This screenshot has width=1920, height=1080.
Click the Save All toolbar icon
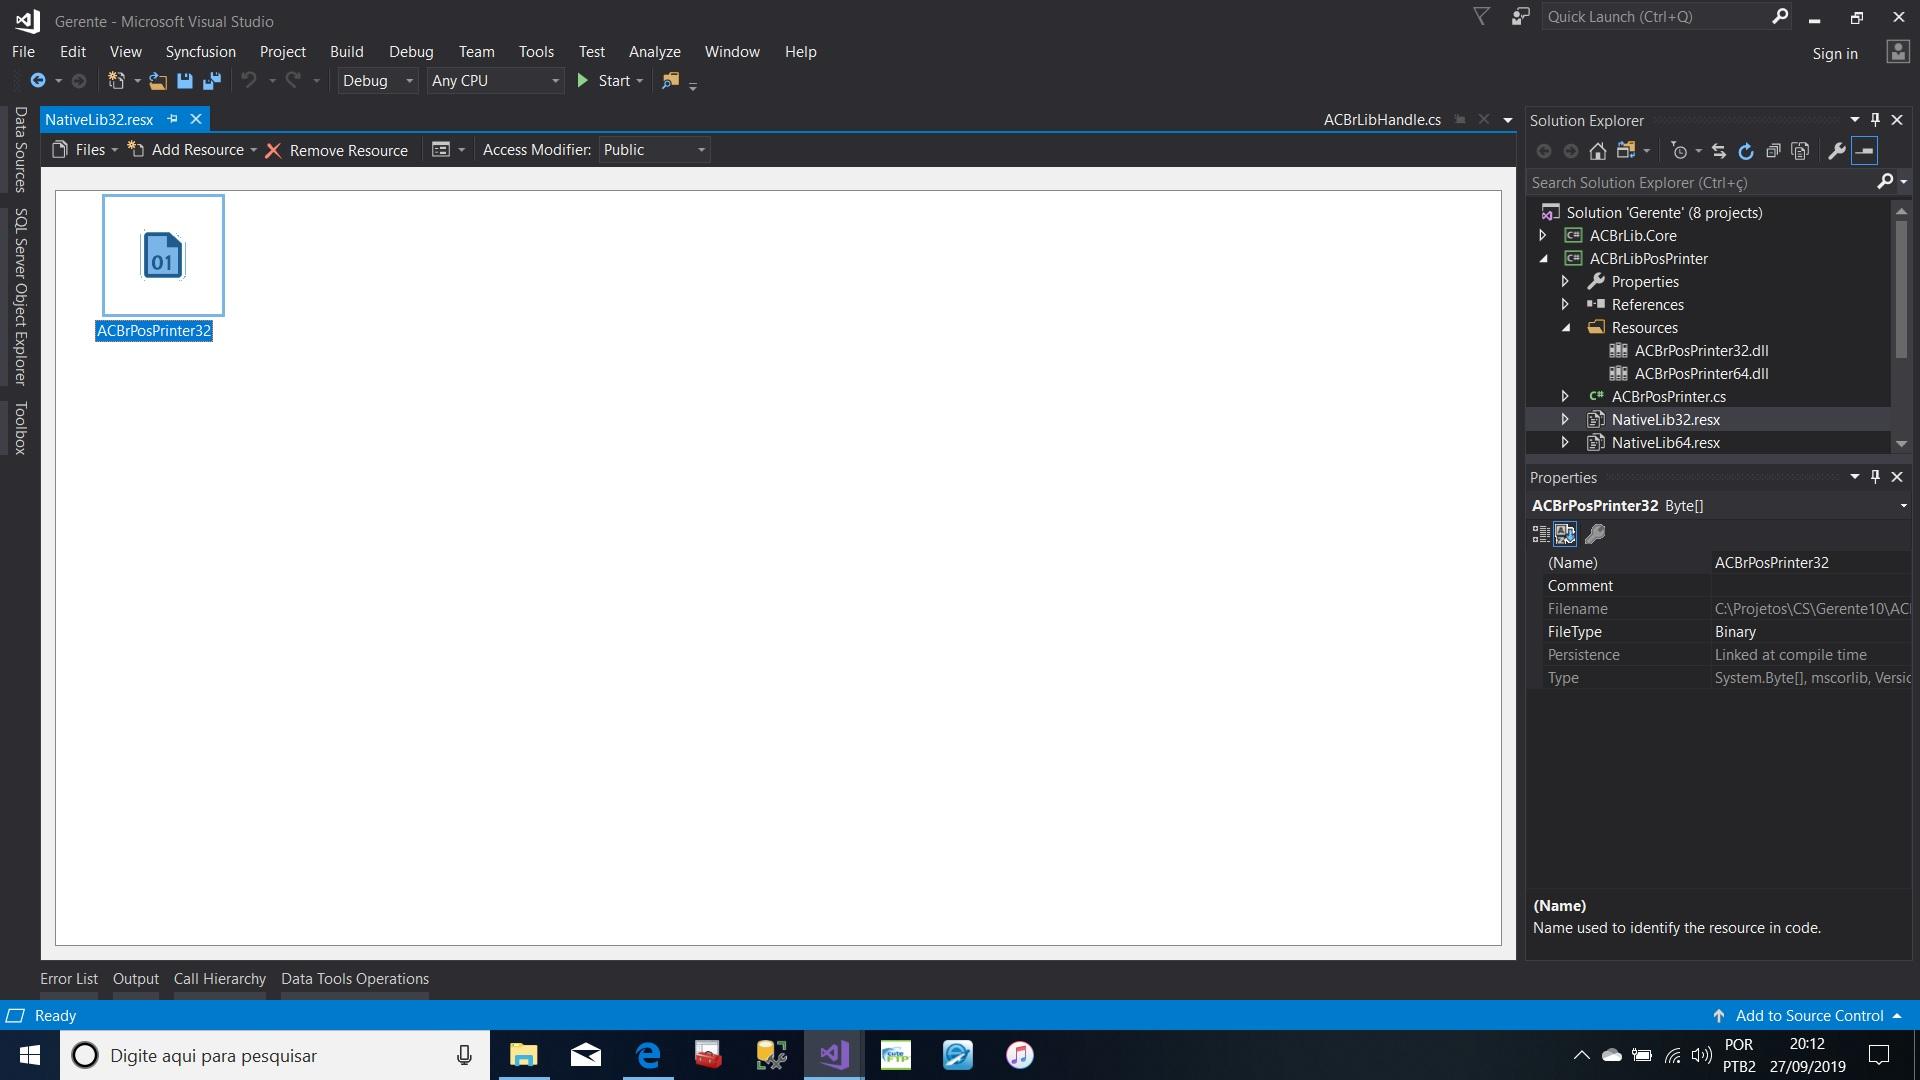pyautogui.click(x=212, y=81)
